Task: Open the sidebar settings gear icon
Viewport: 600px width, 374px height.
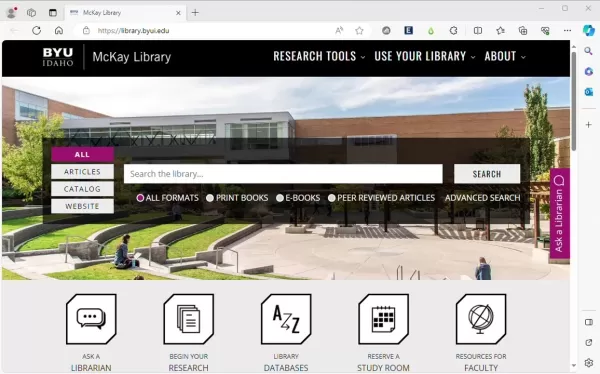Action: tap(589, 362)
